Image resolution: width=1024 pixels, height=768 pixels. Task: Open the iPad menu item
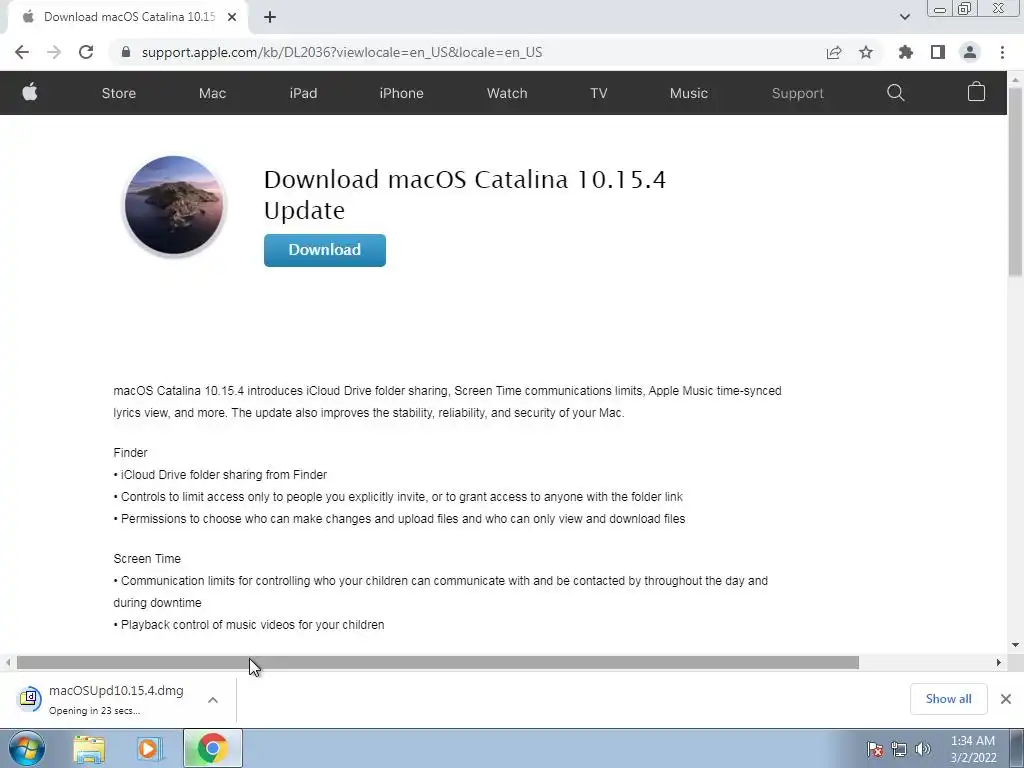tap(303, 93)
